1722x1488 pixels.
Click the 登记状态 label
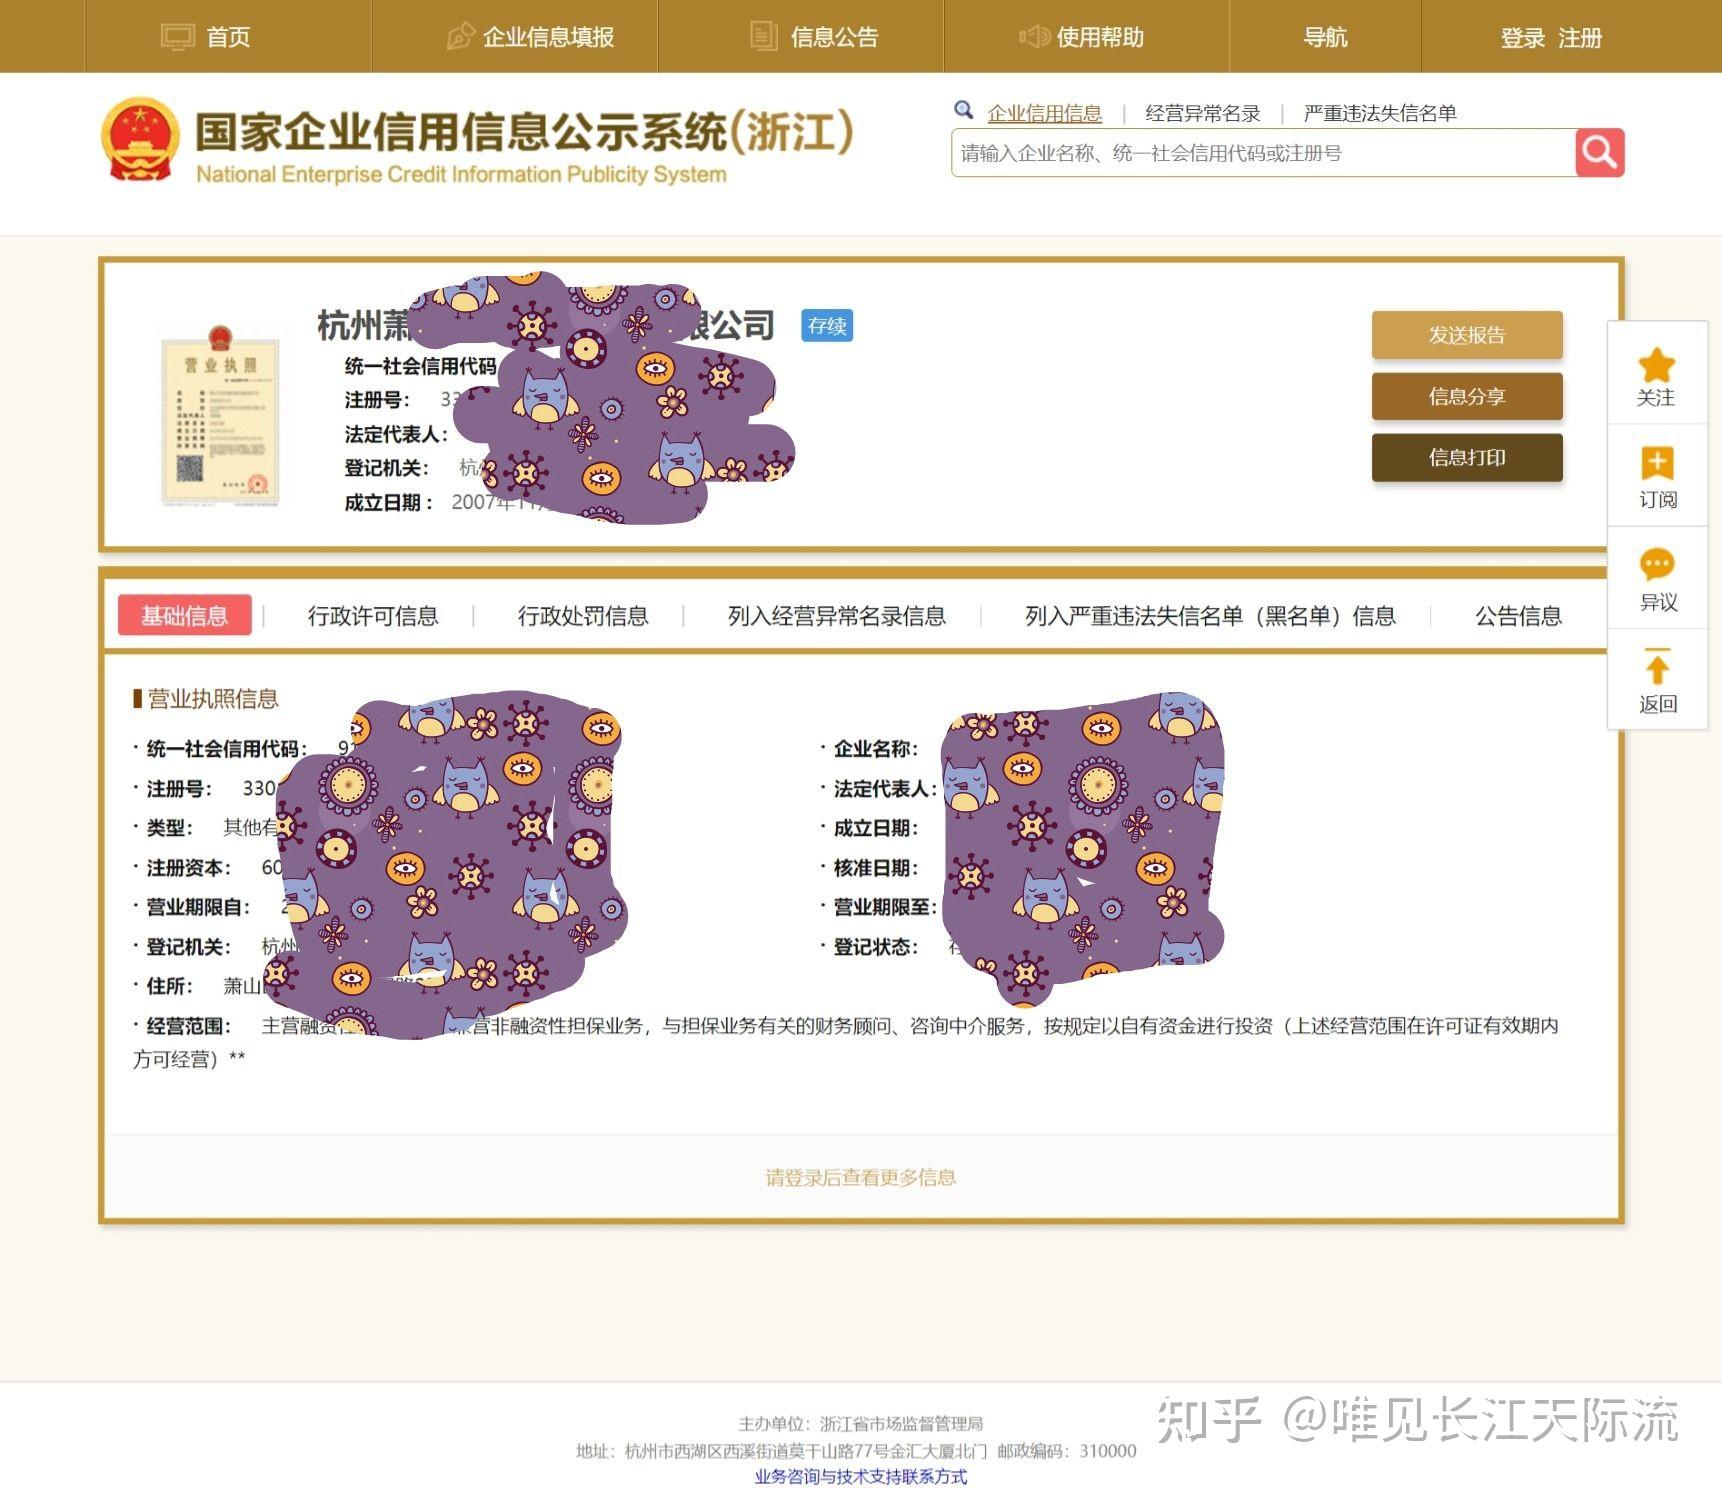click(876, 947)
